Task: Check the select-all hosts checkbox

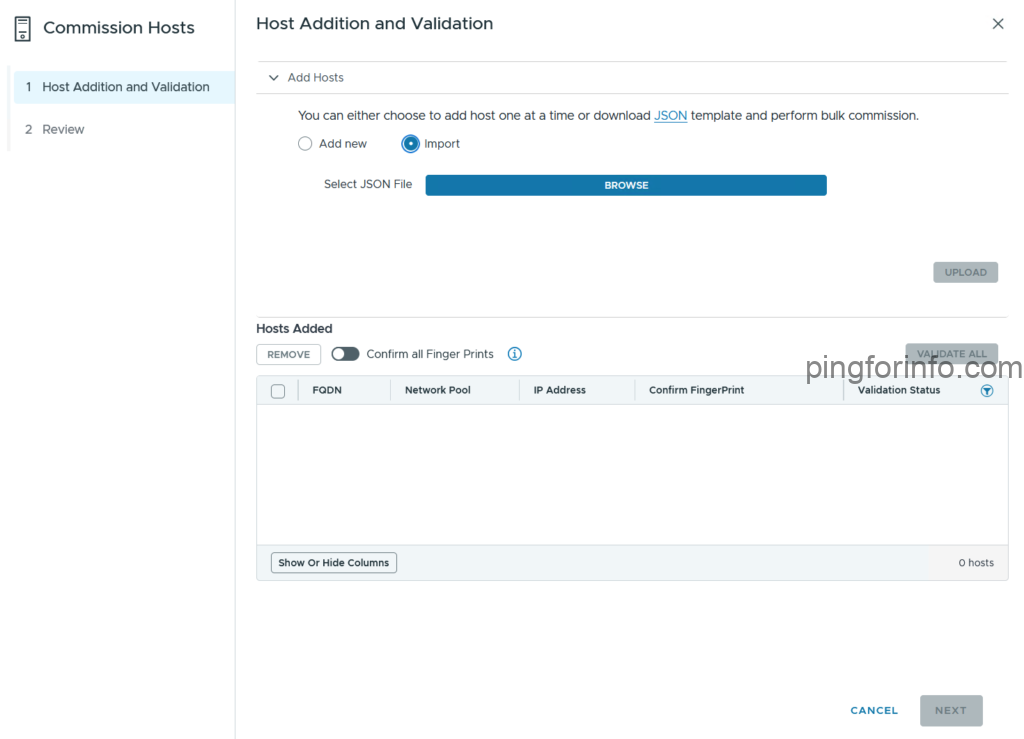Action: [x=278, y=391]
